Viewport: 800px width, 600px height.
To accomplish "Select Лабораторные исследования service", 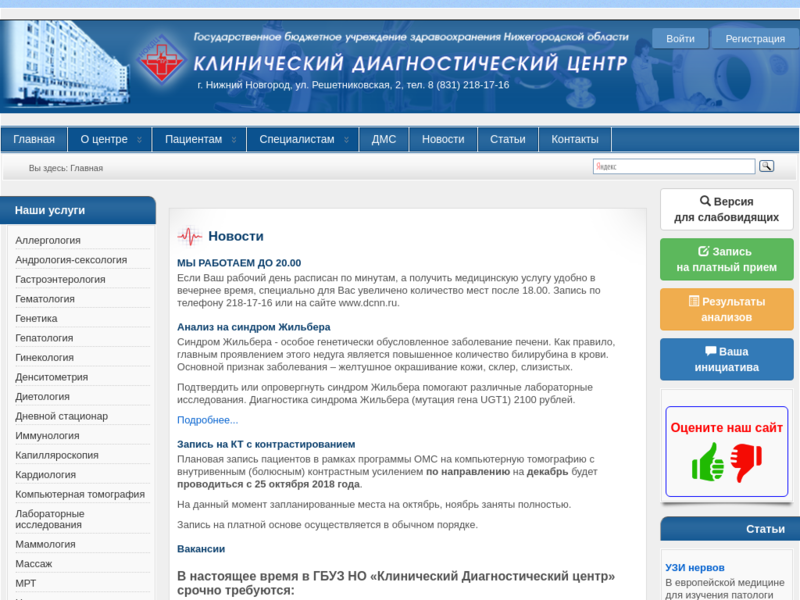I will coord(49,519).
